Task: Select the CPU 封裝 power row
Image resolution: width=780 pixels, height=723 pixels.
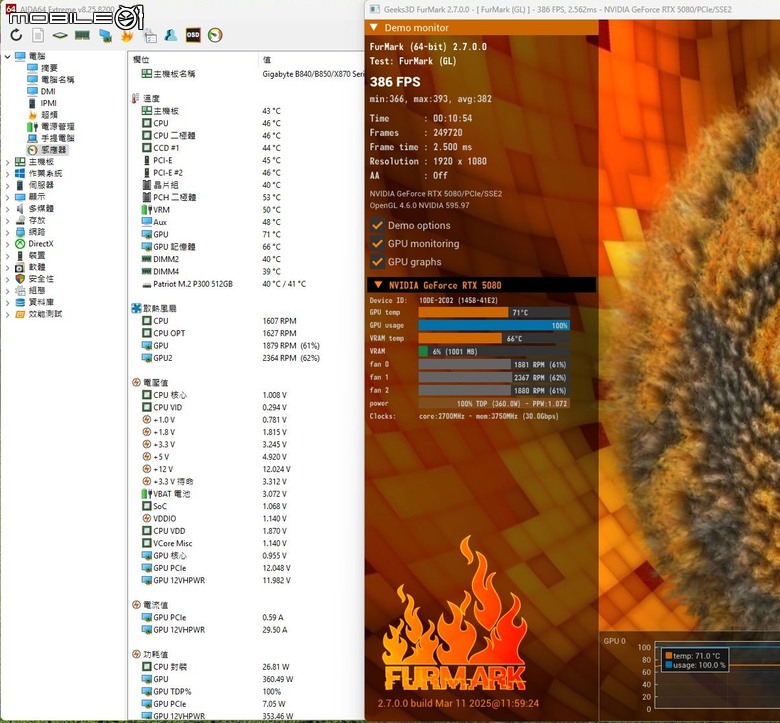Action: click(x=246, y=667)
